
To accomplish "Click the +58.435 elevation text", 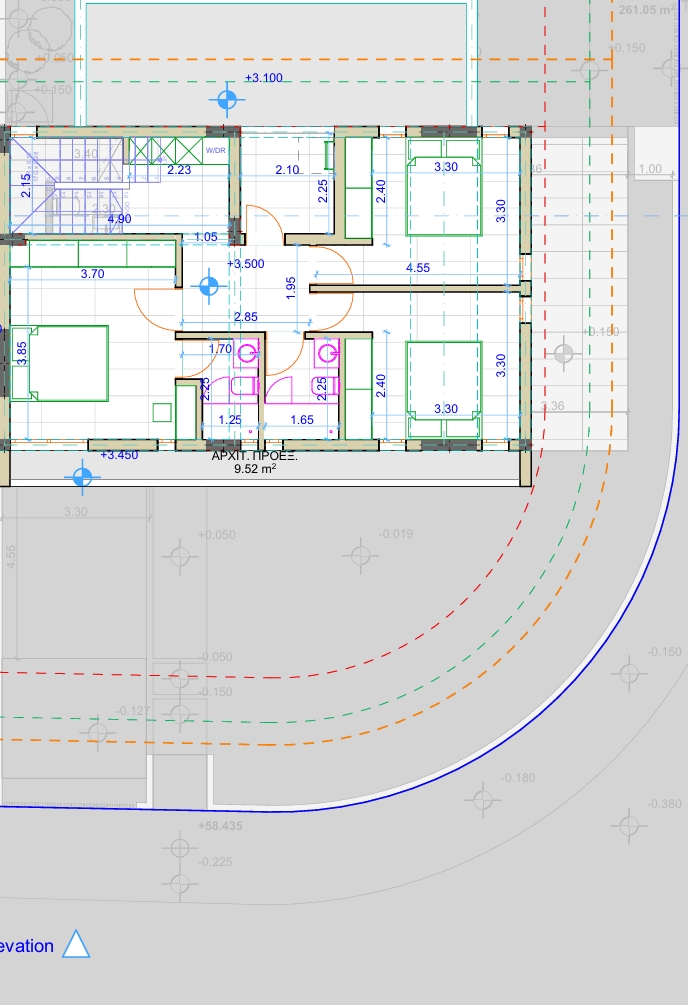I will click(222, 826).
